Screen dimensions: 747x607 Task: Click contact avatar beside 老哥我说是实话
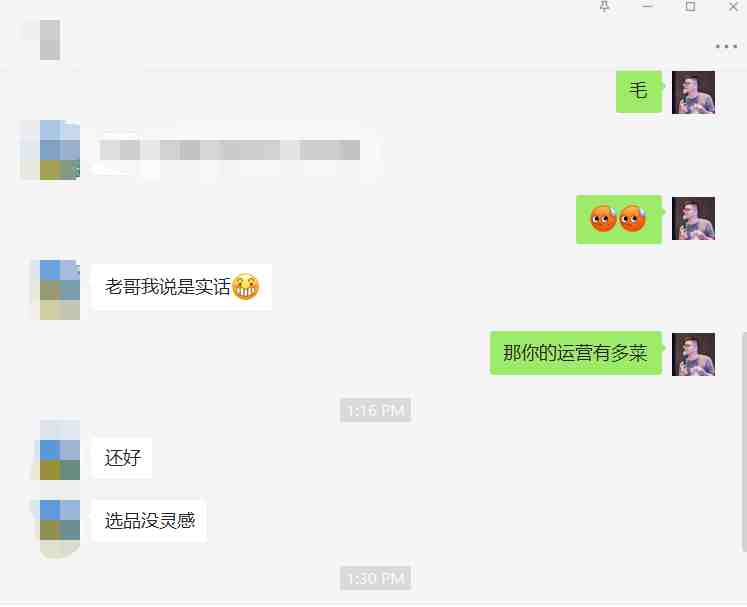(59, 290)
